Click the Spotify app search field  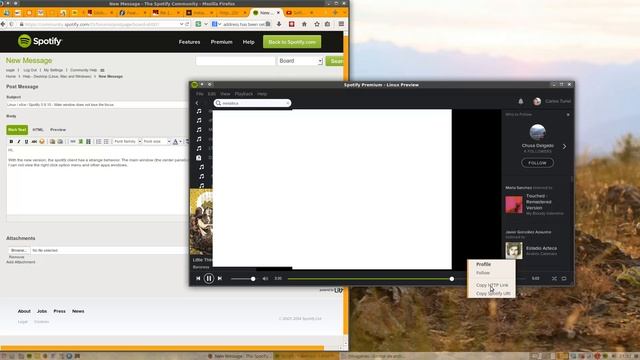(x=252, y=103)
